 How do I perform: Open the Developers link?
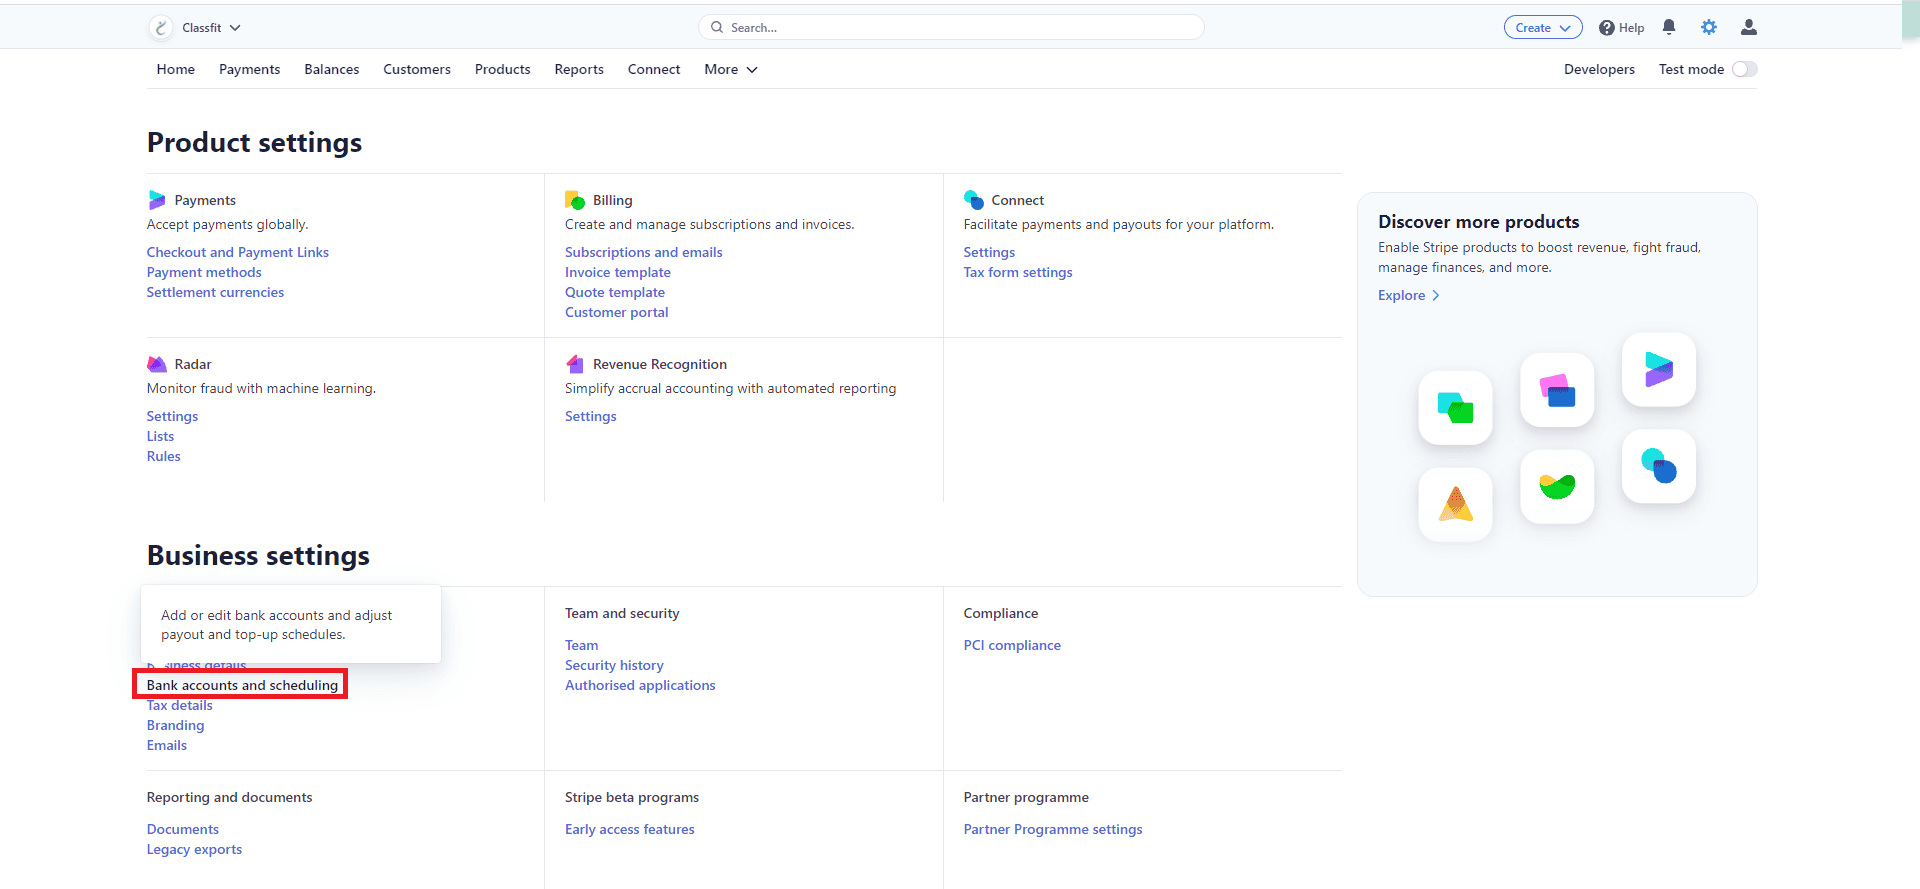(x=1599, y=69)
